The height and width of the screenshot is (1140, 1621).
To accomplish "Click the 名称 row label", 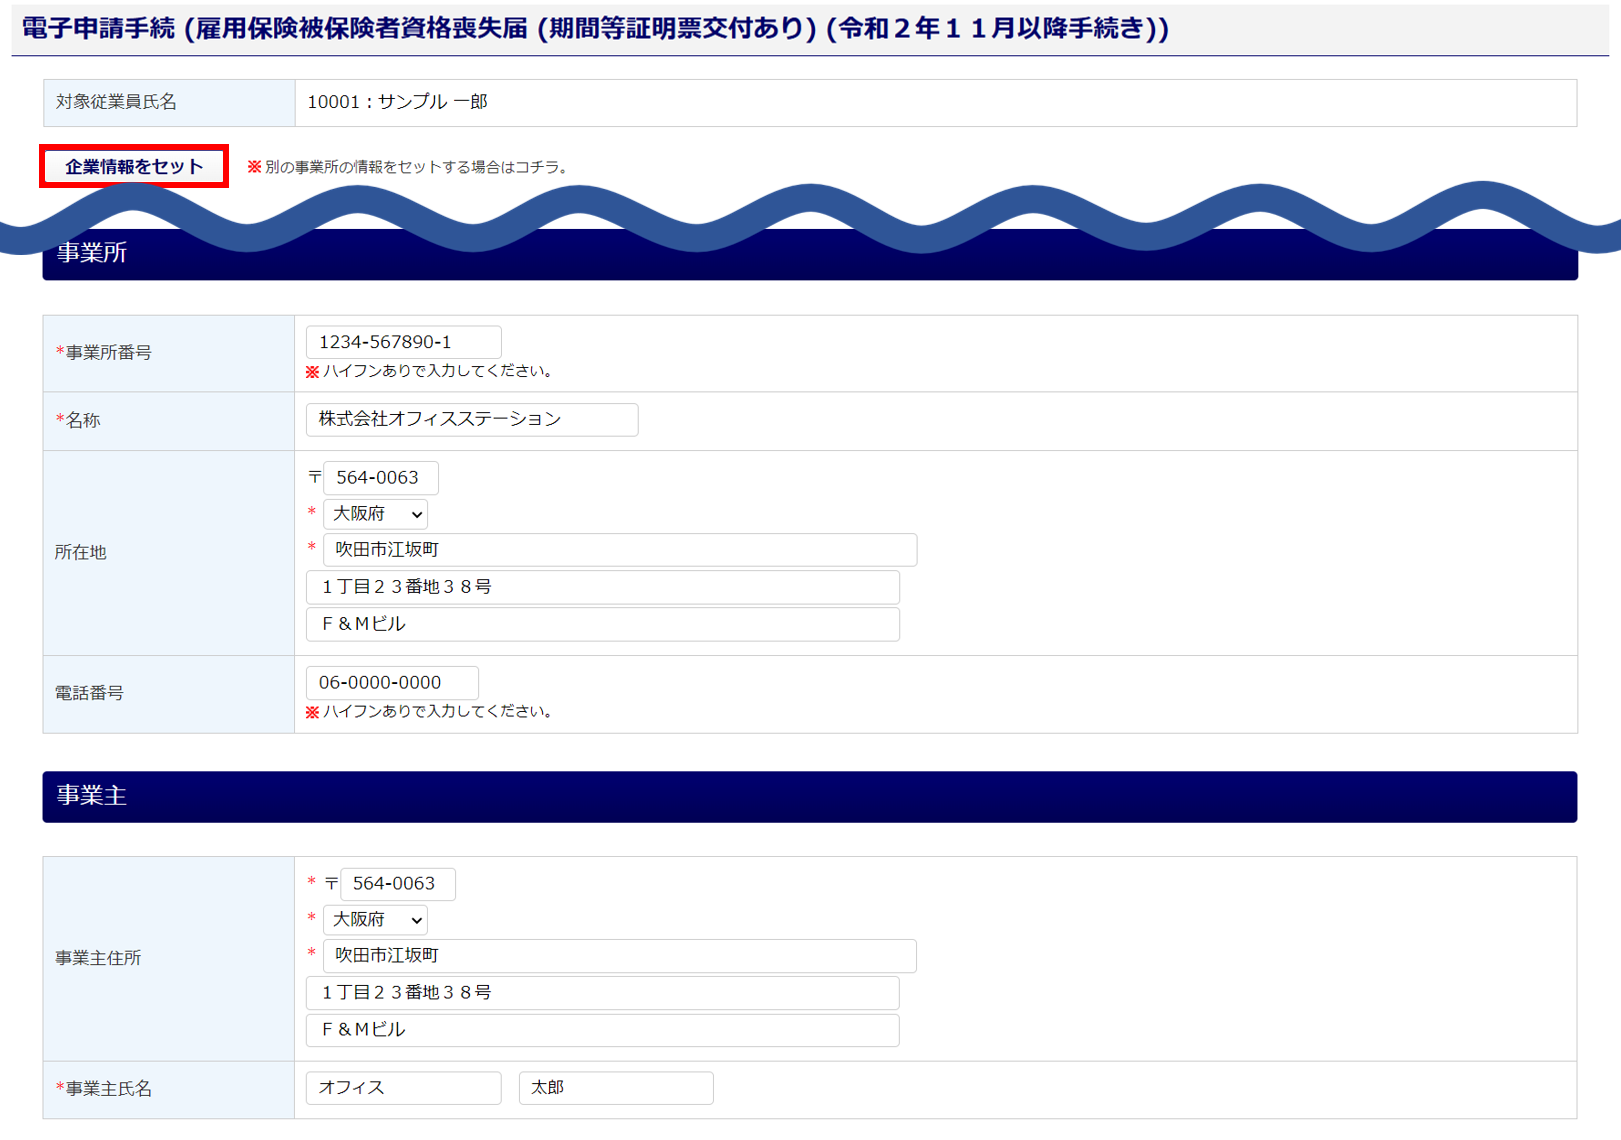I will pyautogui.click(x=78, y=421).
